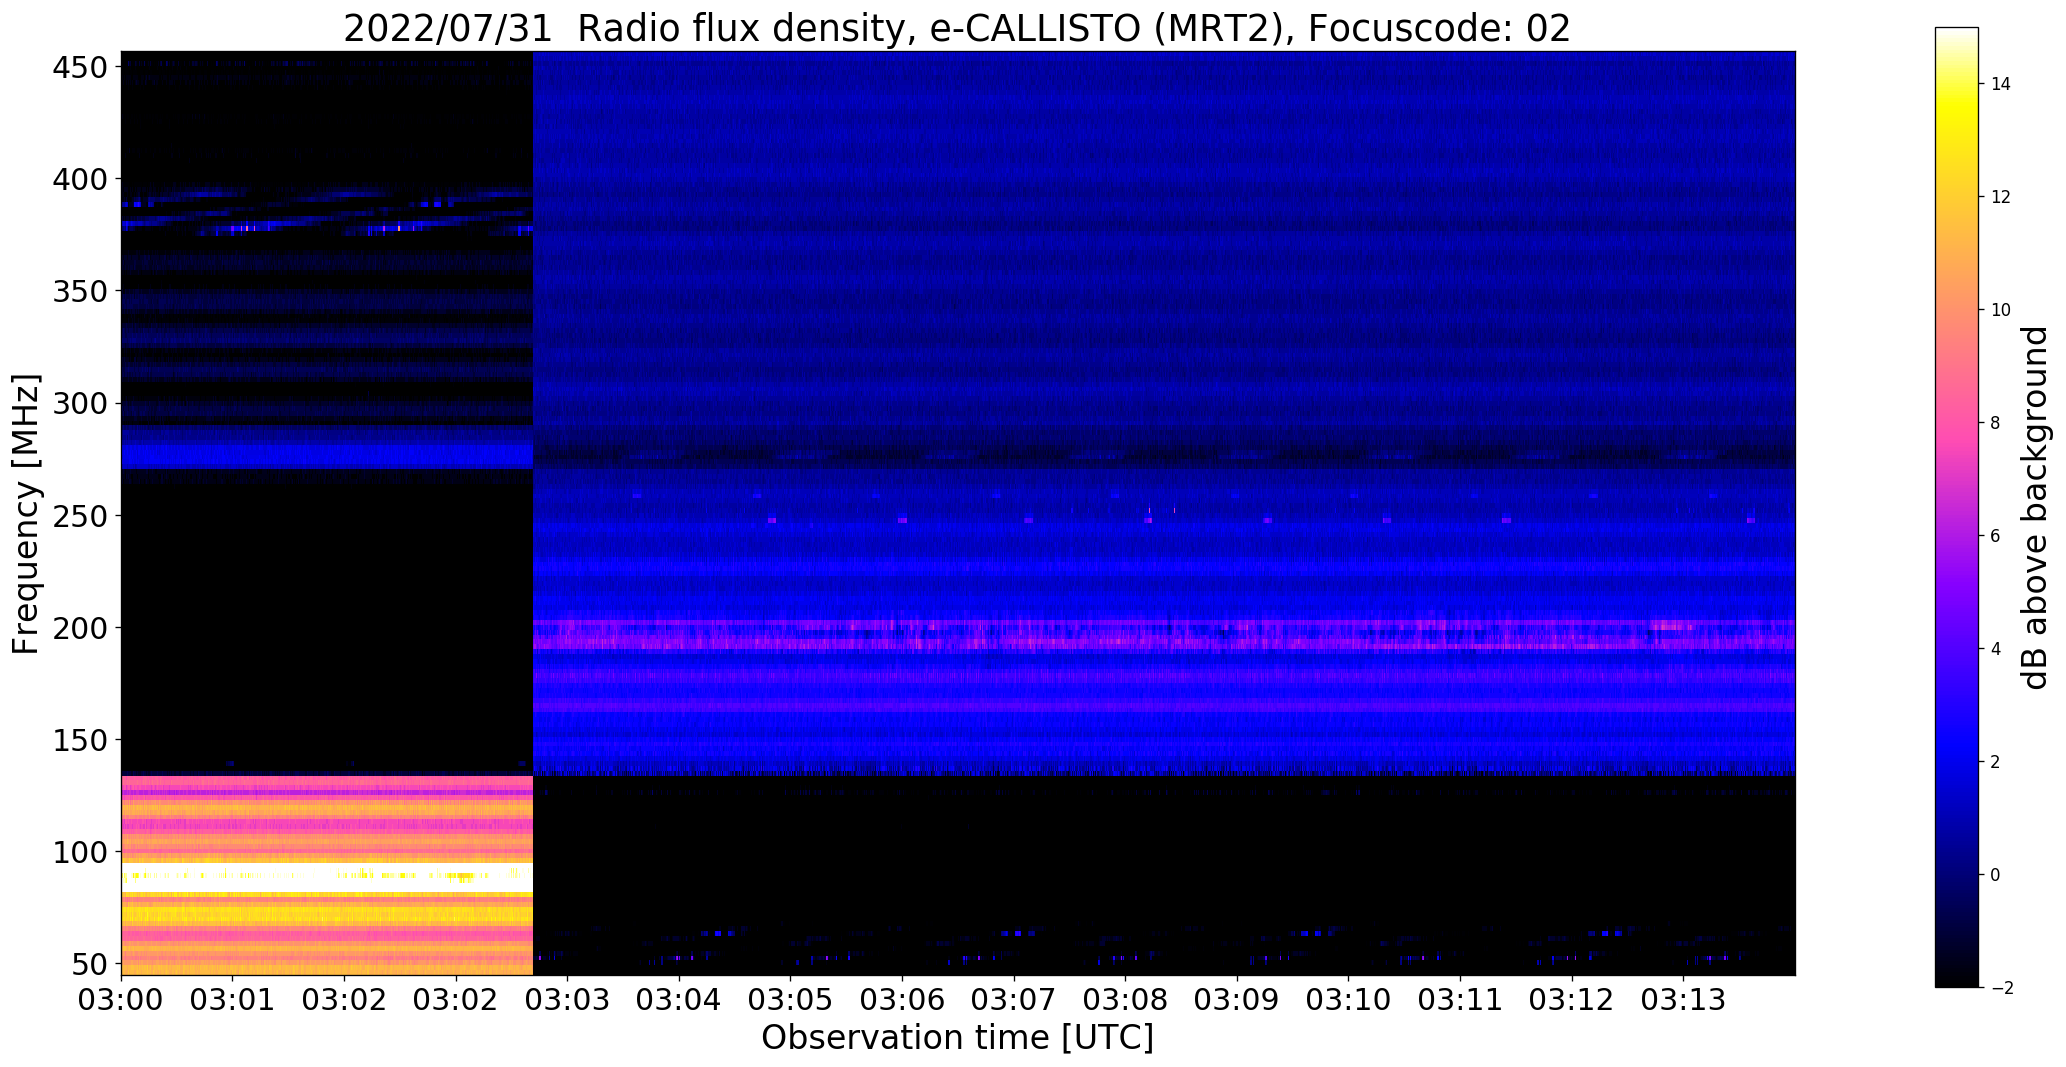Image resolution: width=2066 pixels, height=1067 pixels.
Task: Click the 03:00 time tick label
Action: click(x=121, y=999)
